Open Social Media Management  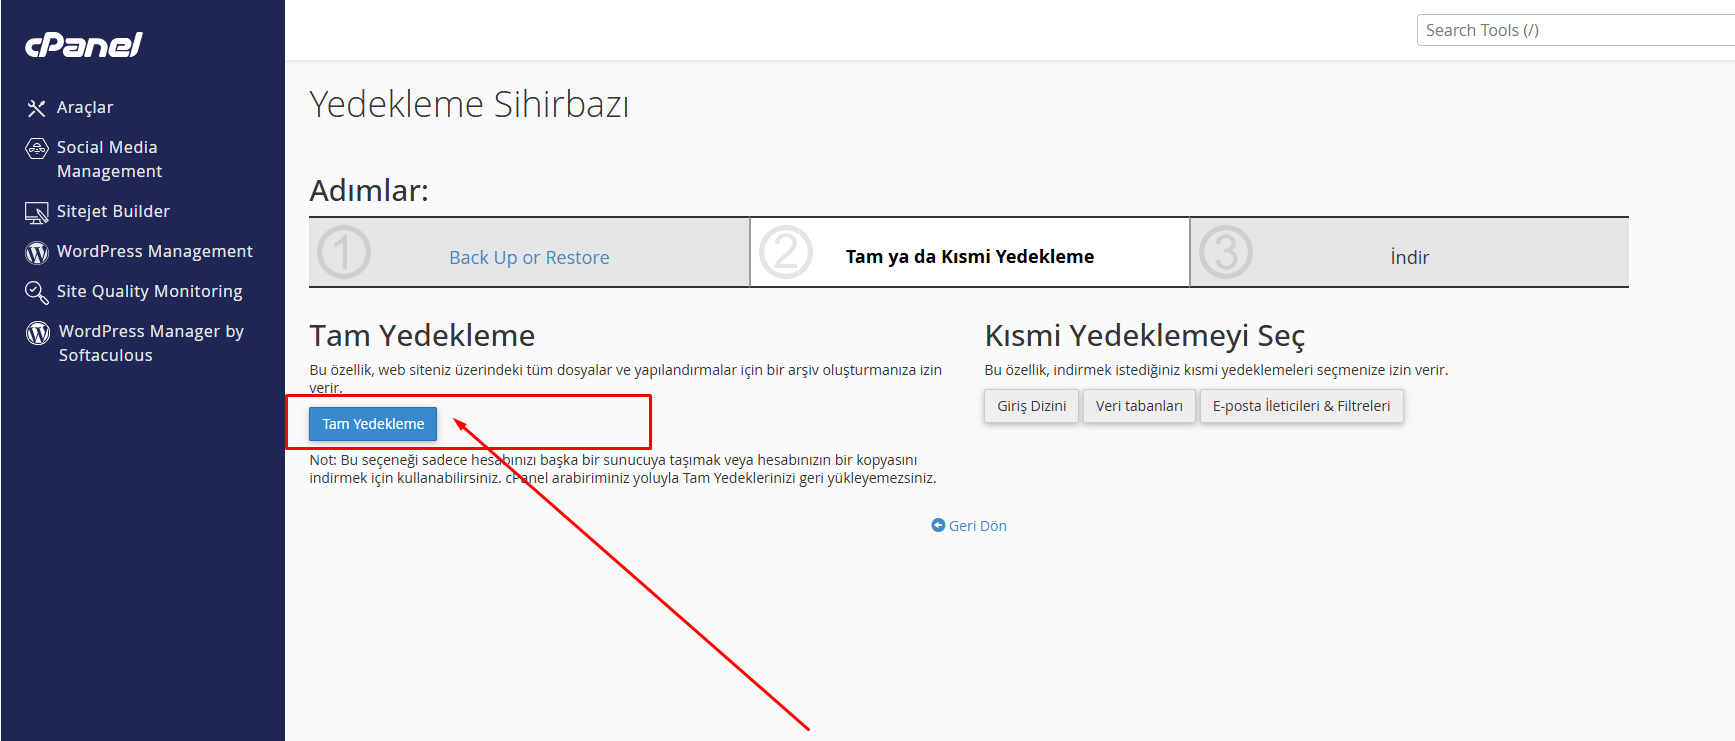coord(109,159)
